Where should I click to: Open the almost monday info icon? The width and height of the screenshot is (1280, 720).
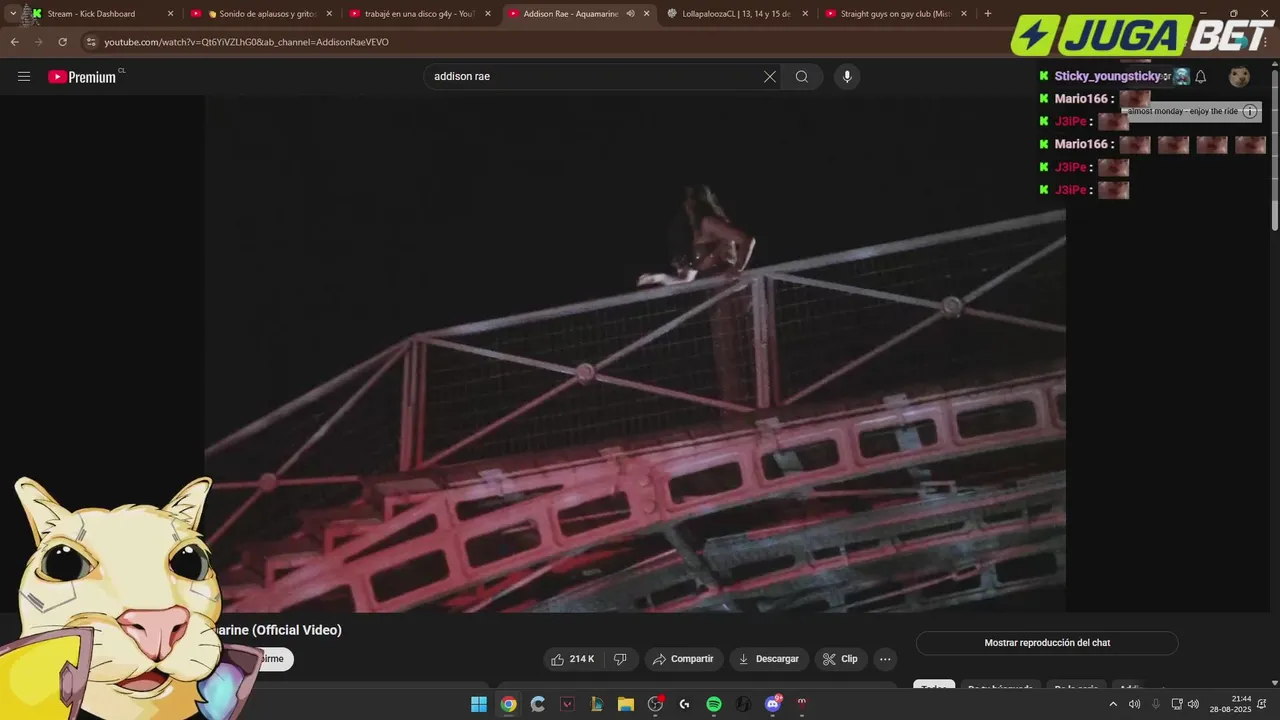coord(1250,111)
